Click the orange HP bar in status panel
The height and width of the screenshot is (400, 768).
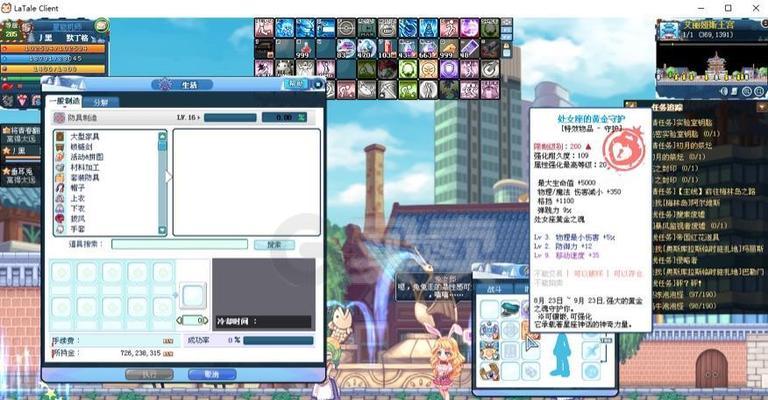pos(53,49)
